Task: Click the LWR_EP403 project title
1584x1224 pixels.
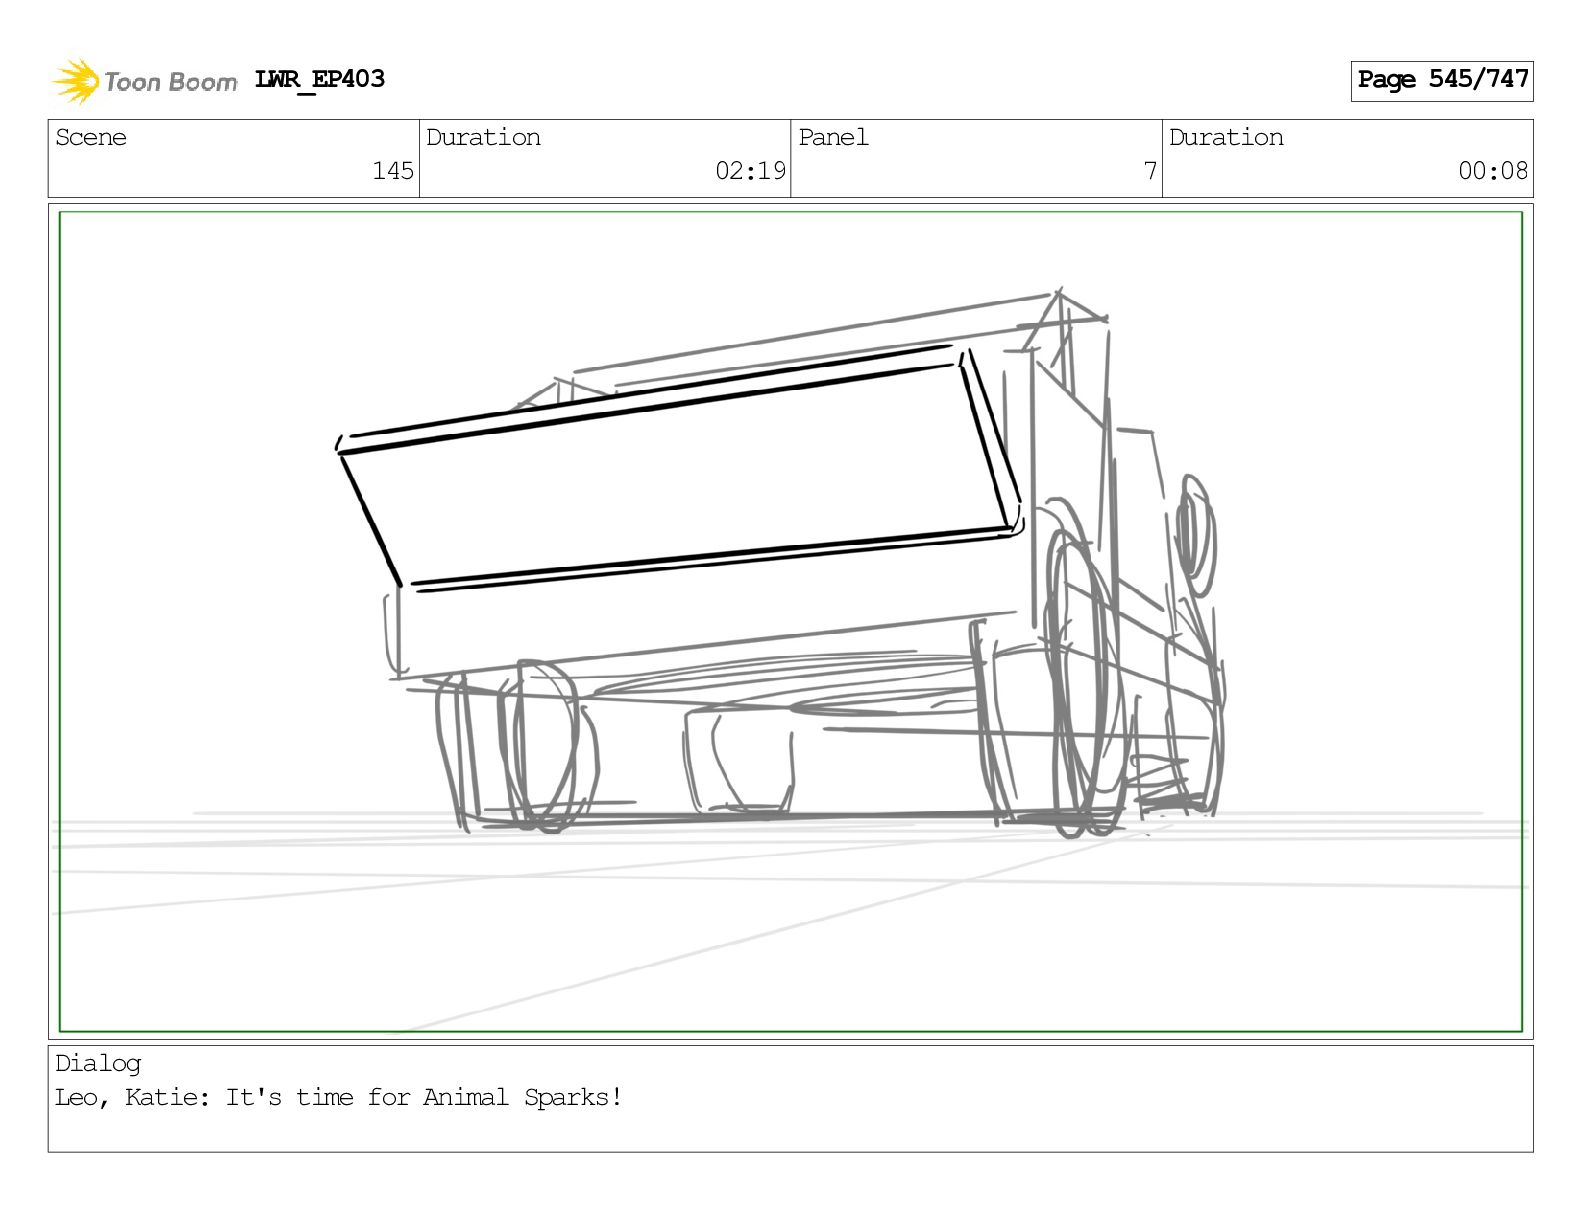Action: [319, 80]
